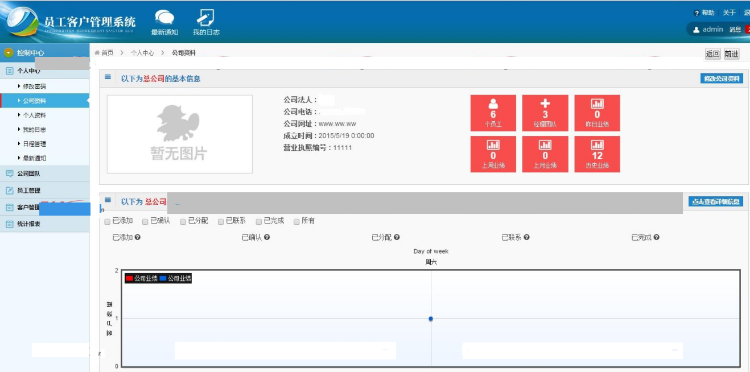Viewport: 750px width, 372px height.
Task: Open 统计报表 sidebar section
Action: [x=44, y=224]
